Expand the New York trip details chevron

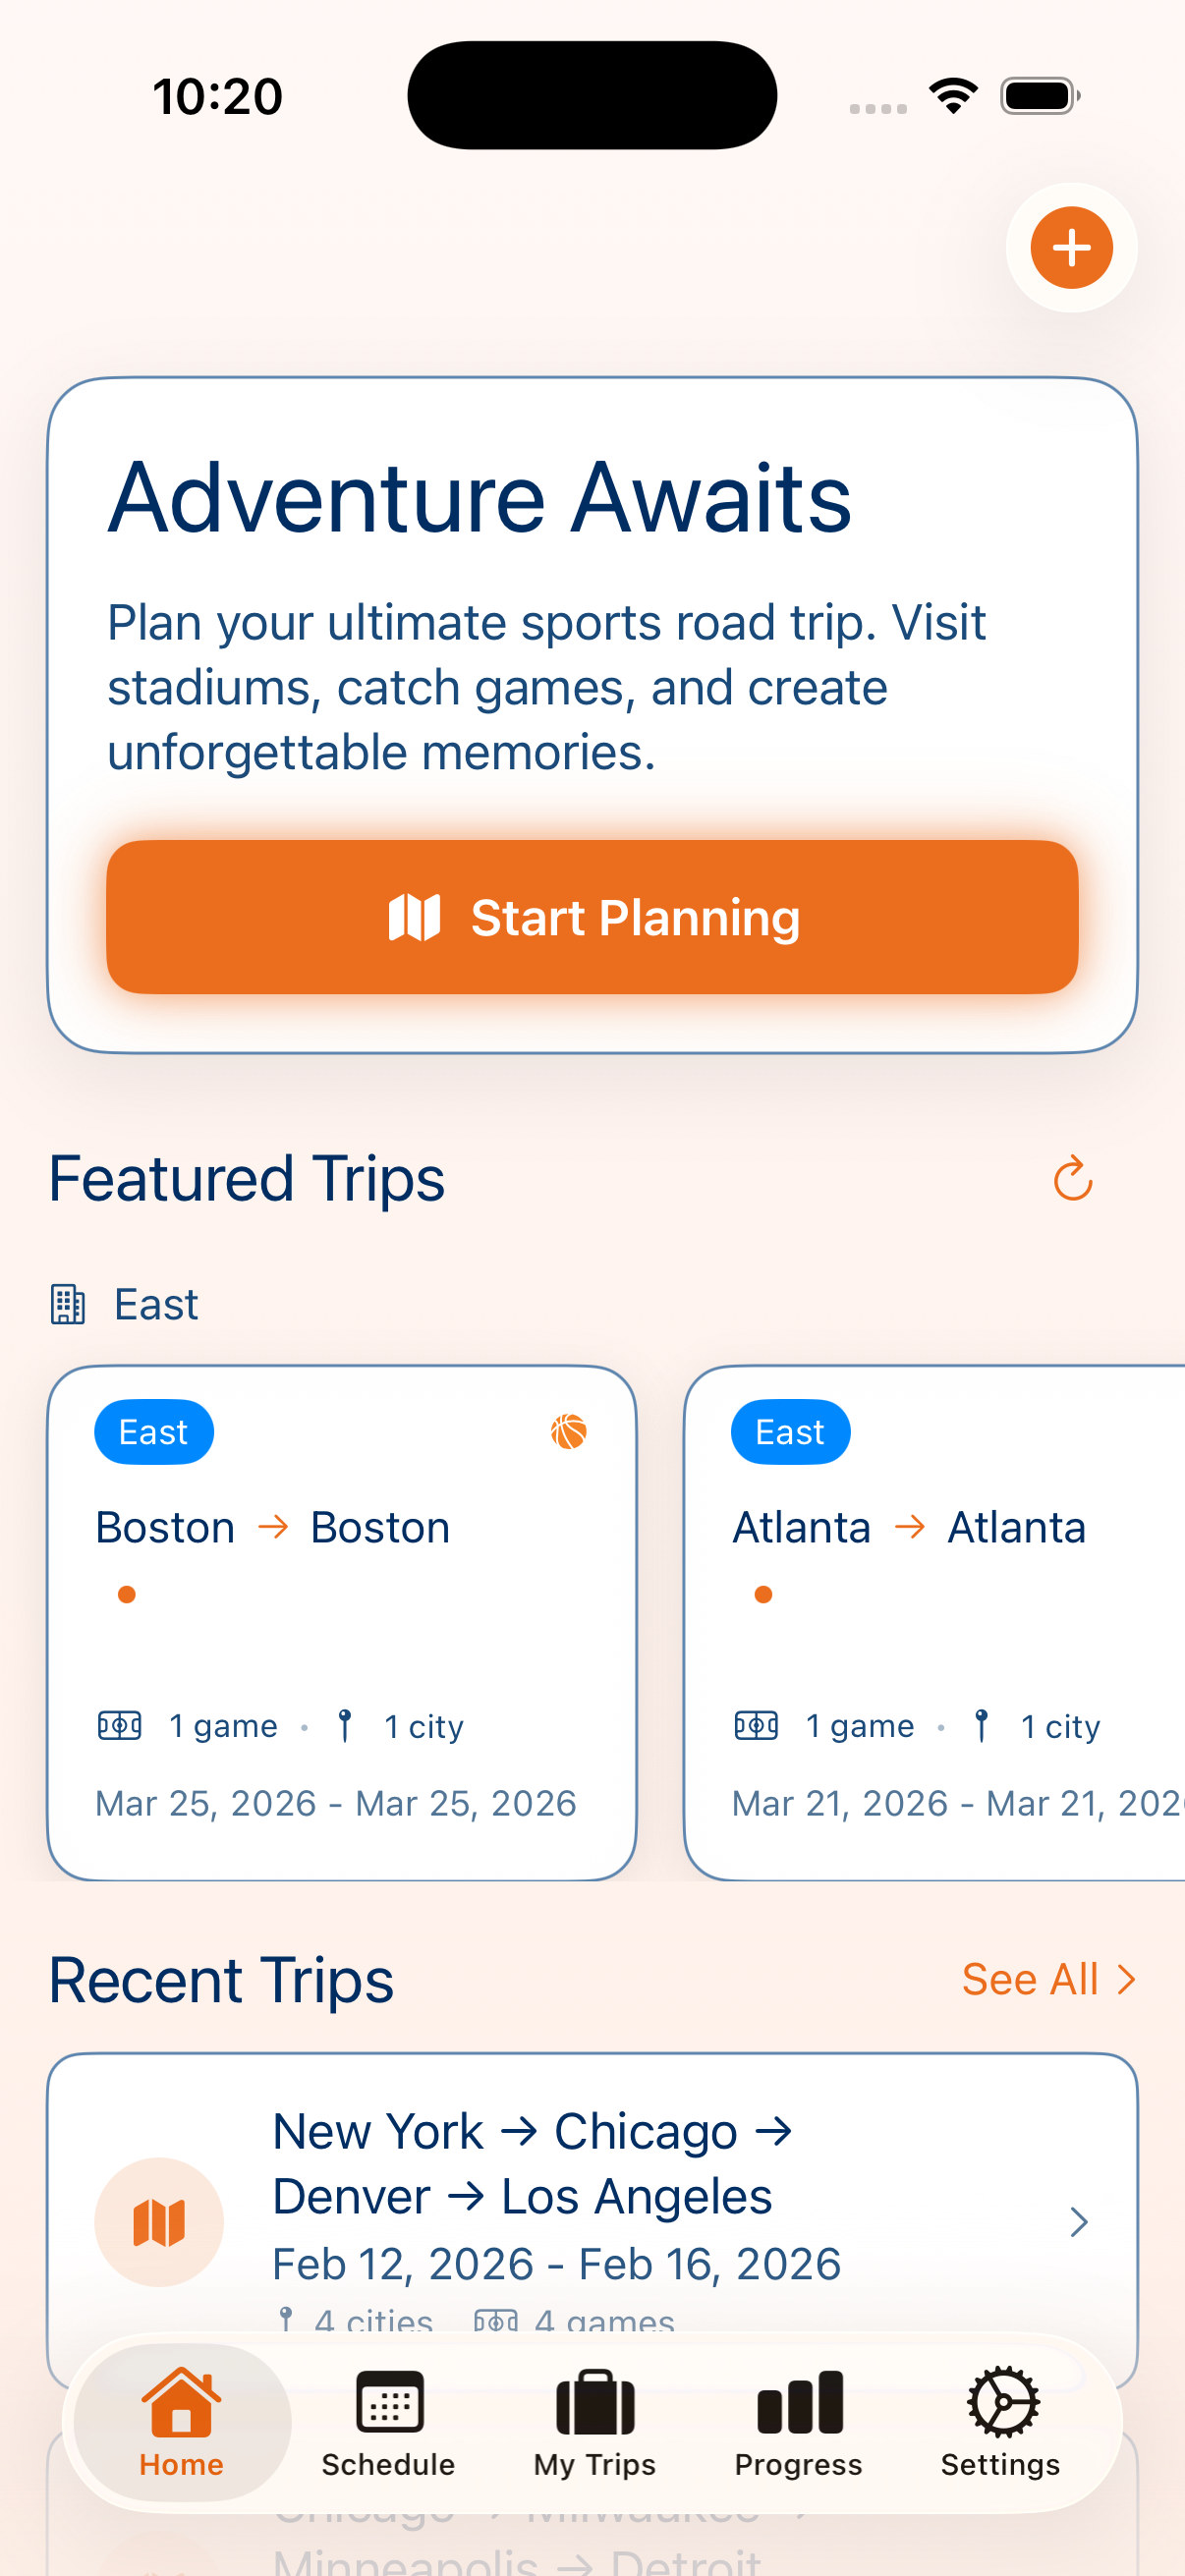[x=1078, y=2222]
